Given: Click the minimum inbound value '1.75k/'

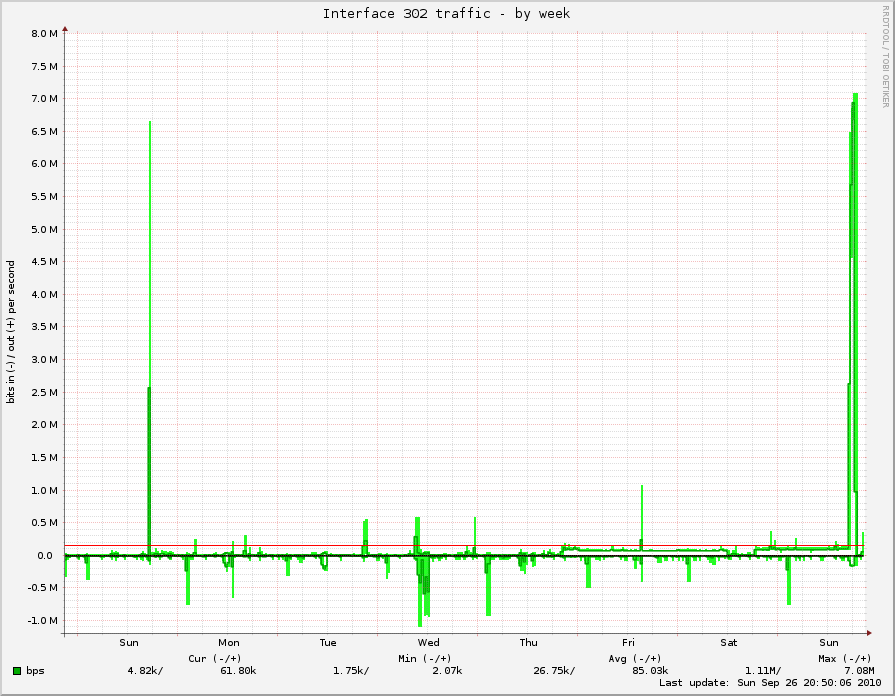Looking at the screenshot, I should tap(350, 670).
